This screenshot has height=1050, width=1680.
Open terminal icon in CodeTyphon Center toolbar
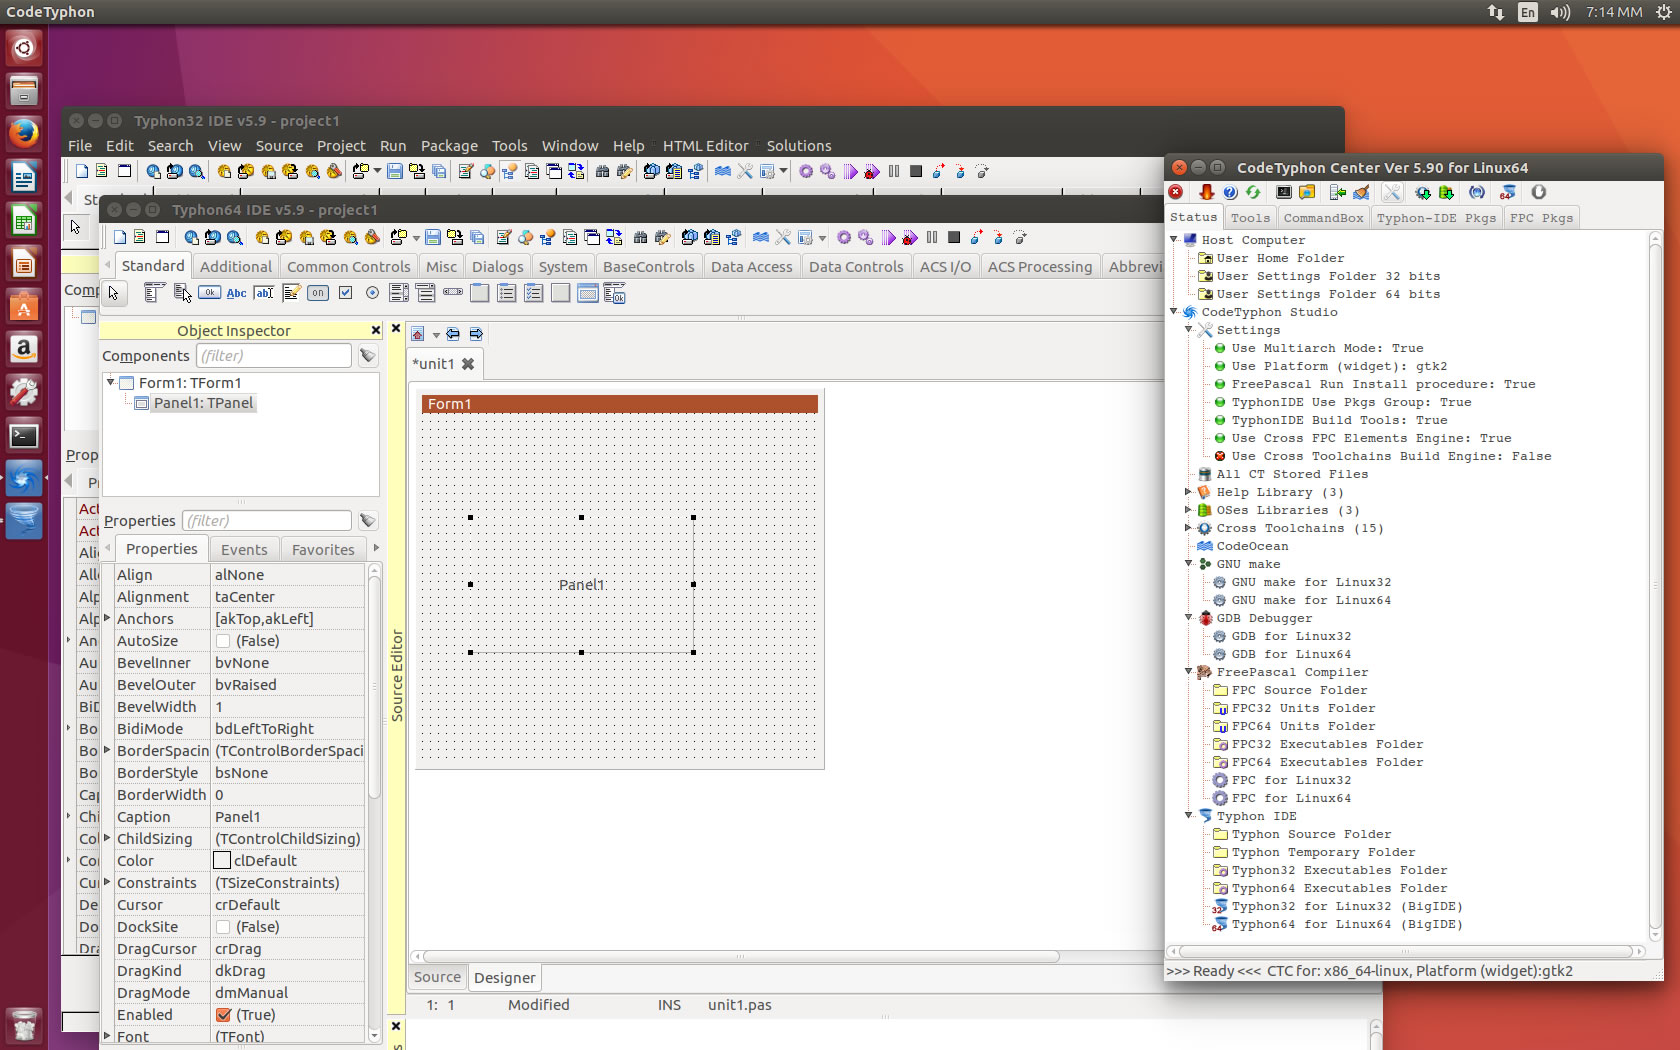pyautogui.click(x=1284, y=192)
